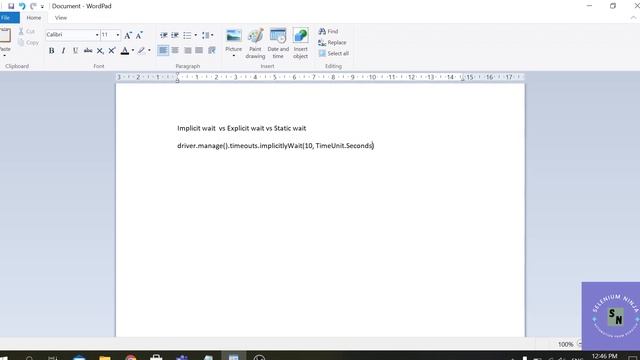Shrink the font size
Screen dimensions: 640x360
[x=139, y=35]
